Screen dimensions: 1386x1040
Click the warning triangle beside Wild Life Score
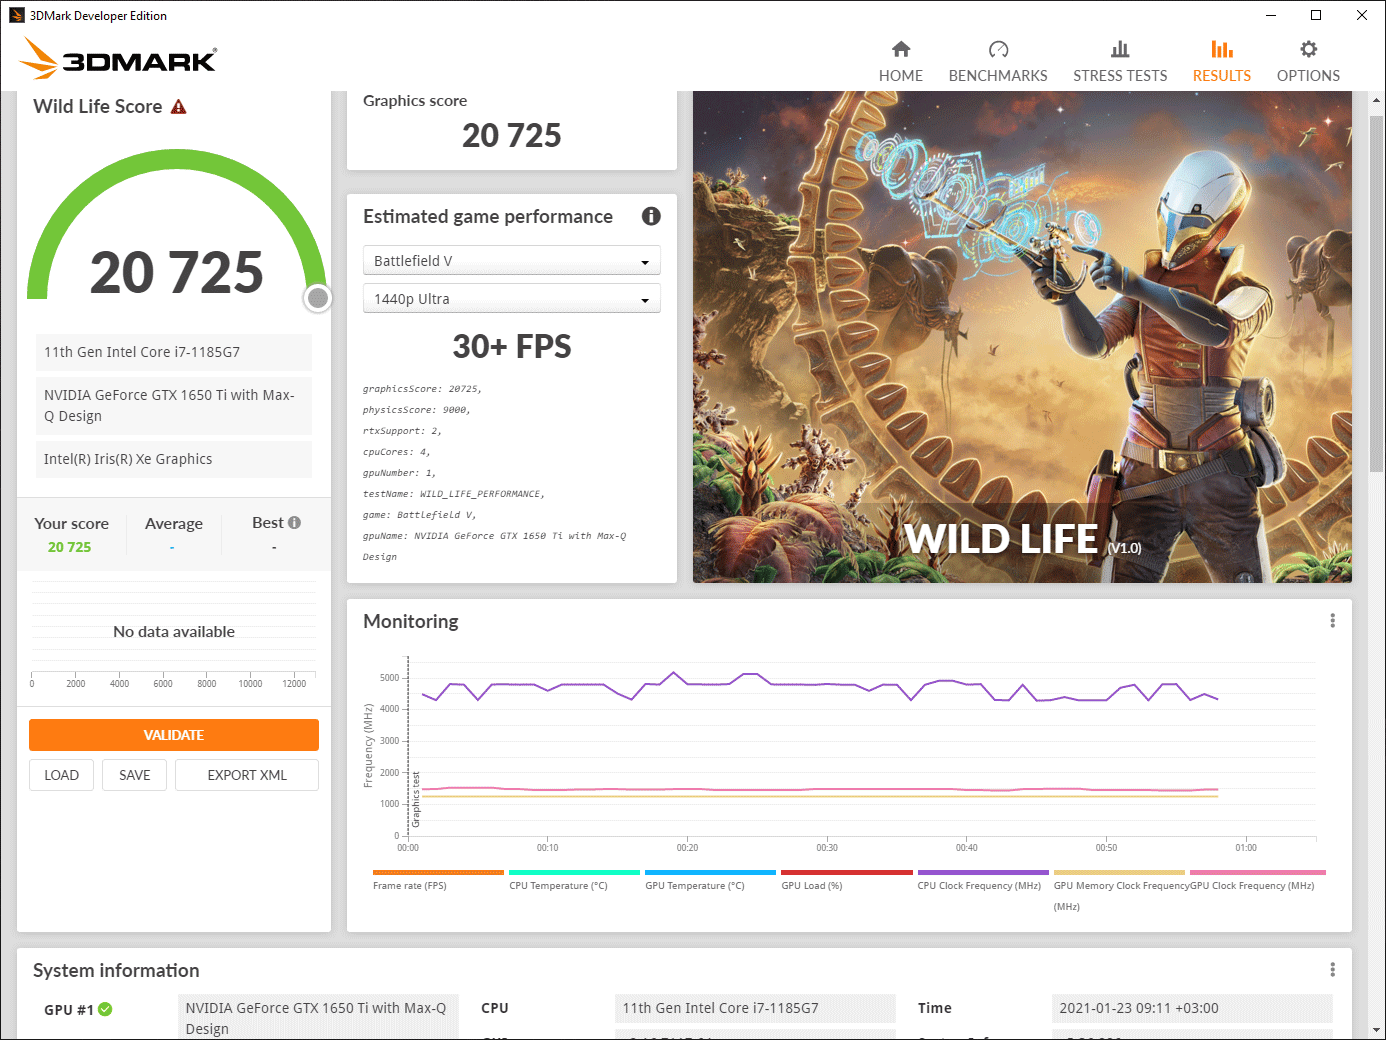tap(179, 107)
